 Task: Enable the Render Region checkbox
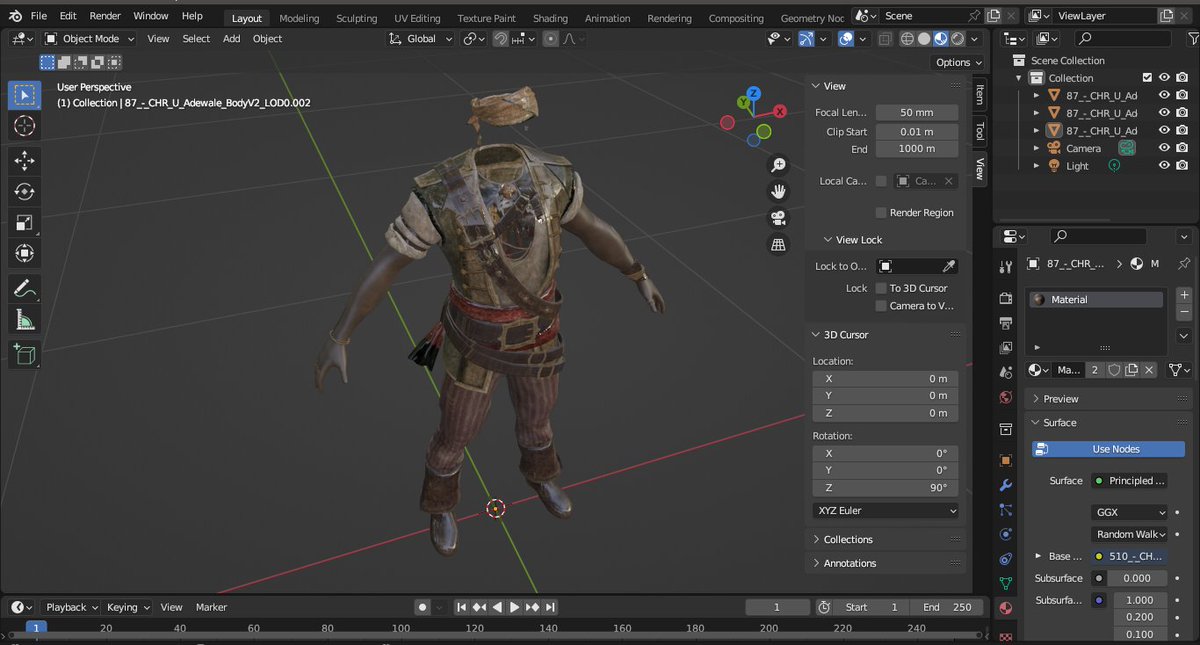pyautogui.click(x=881, y=213)
